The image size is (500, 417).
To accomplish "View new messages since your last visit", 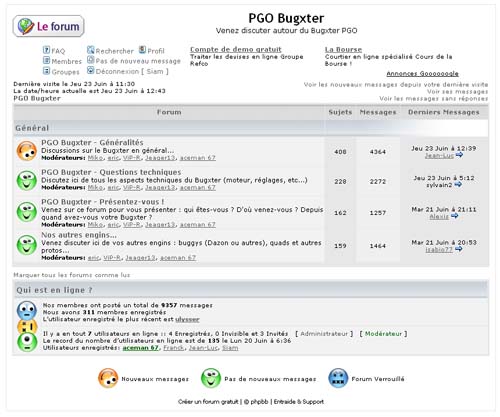I will coord(396,85).
